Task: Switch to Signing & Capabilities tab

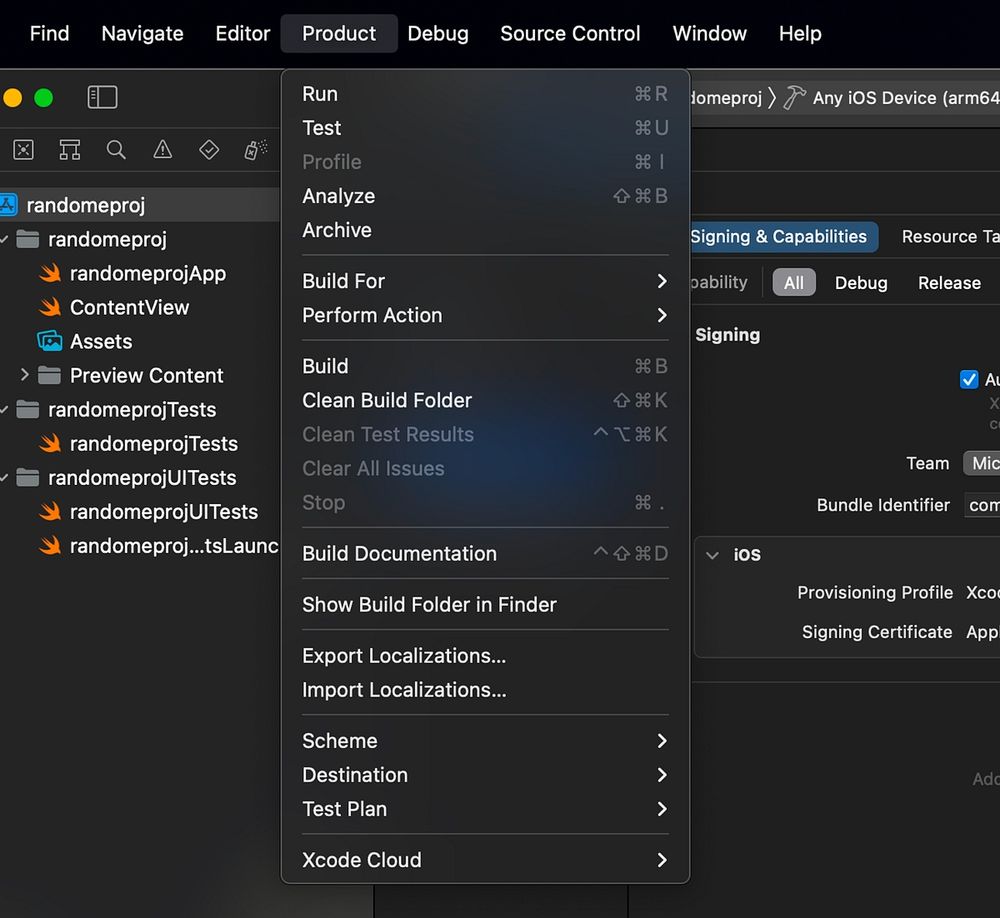Action: click(x=778, y=237)
